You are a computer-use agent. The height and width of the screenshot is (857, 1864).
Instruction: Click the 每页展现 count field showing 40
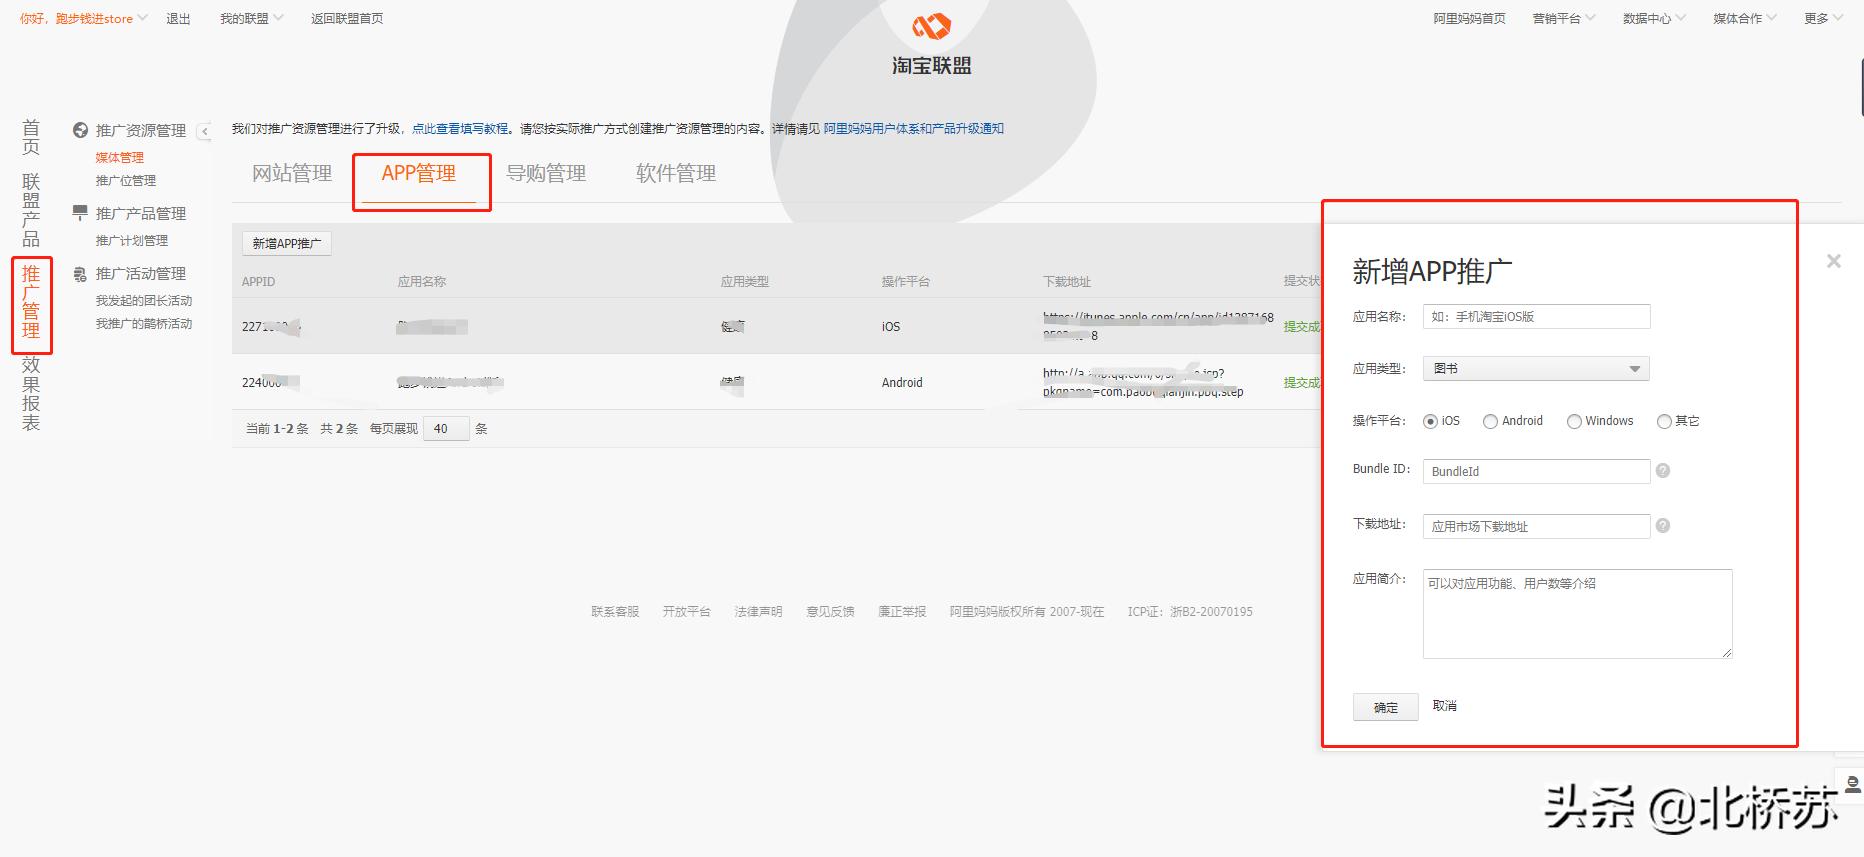click(x=446, y=428)
